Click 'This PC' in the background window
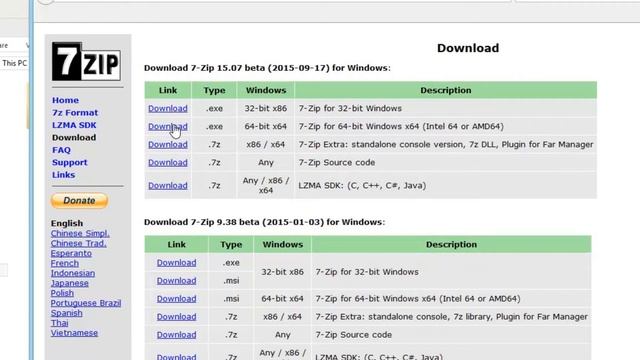Image resolution: width=640 pixels, height=360 pixels. coord(15,63)
